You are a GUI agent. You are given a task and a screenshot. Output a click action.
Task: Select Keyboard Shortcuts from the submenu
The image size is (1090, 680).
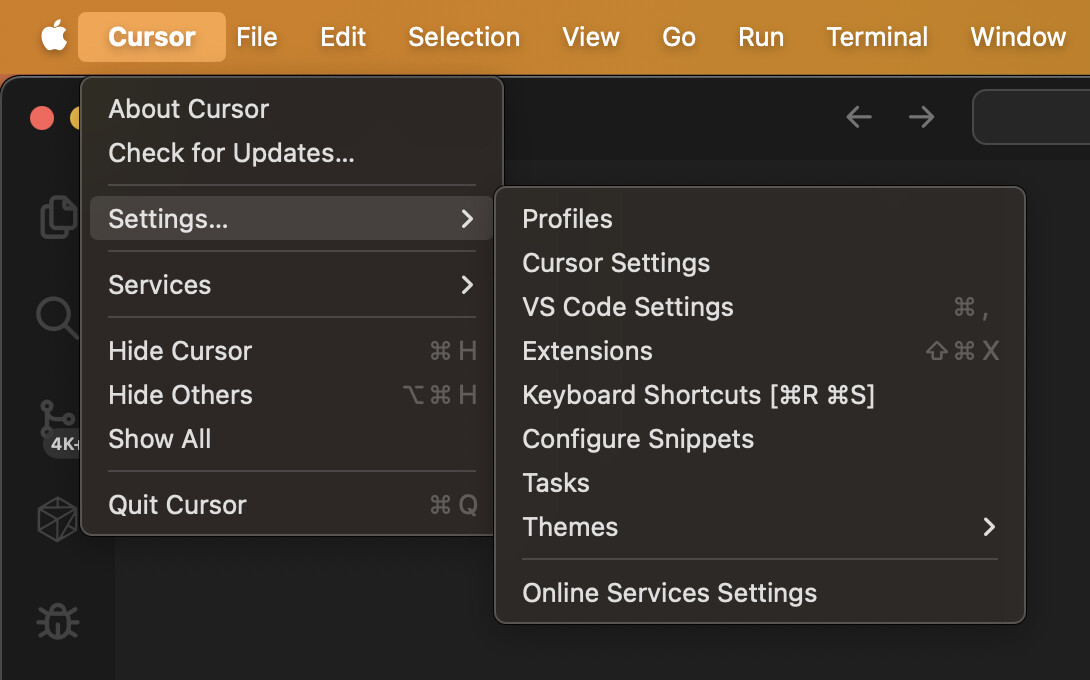[x=698, y=395]
